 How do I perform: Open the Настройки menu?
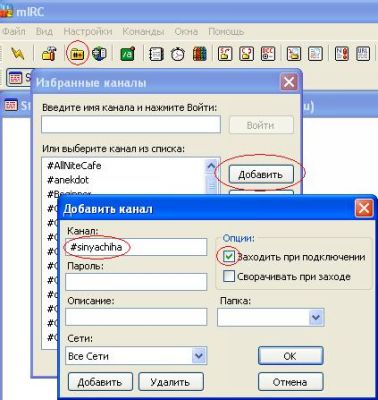(x=88, y=32)
